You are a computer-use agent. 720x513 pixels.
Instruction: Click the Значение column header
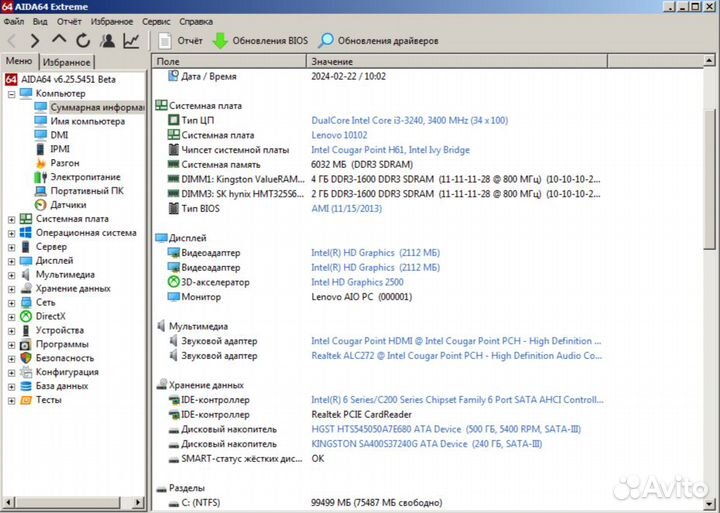click(x=457, y=61)
